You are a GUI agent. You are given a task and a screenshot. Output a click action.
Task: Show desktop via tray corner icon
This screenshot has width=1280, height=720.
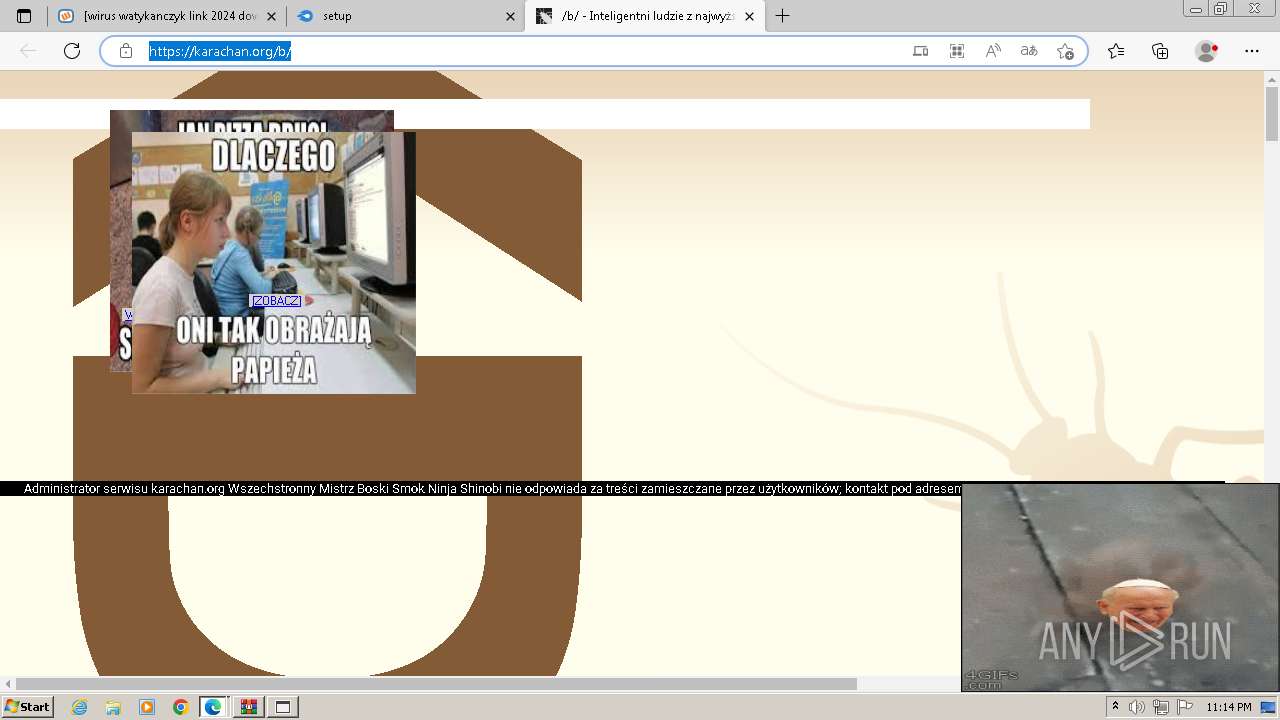[x=1269, y=707]
